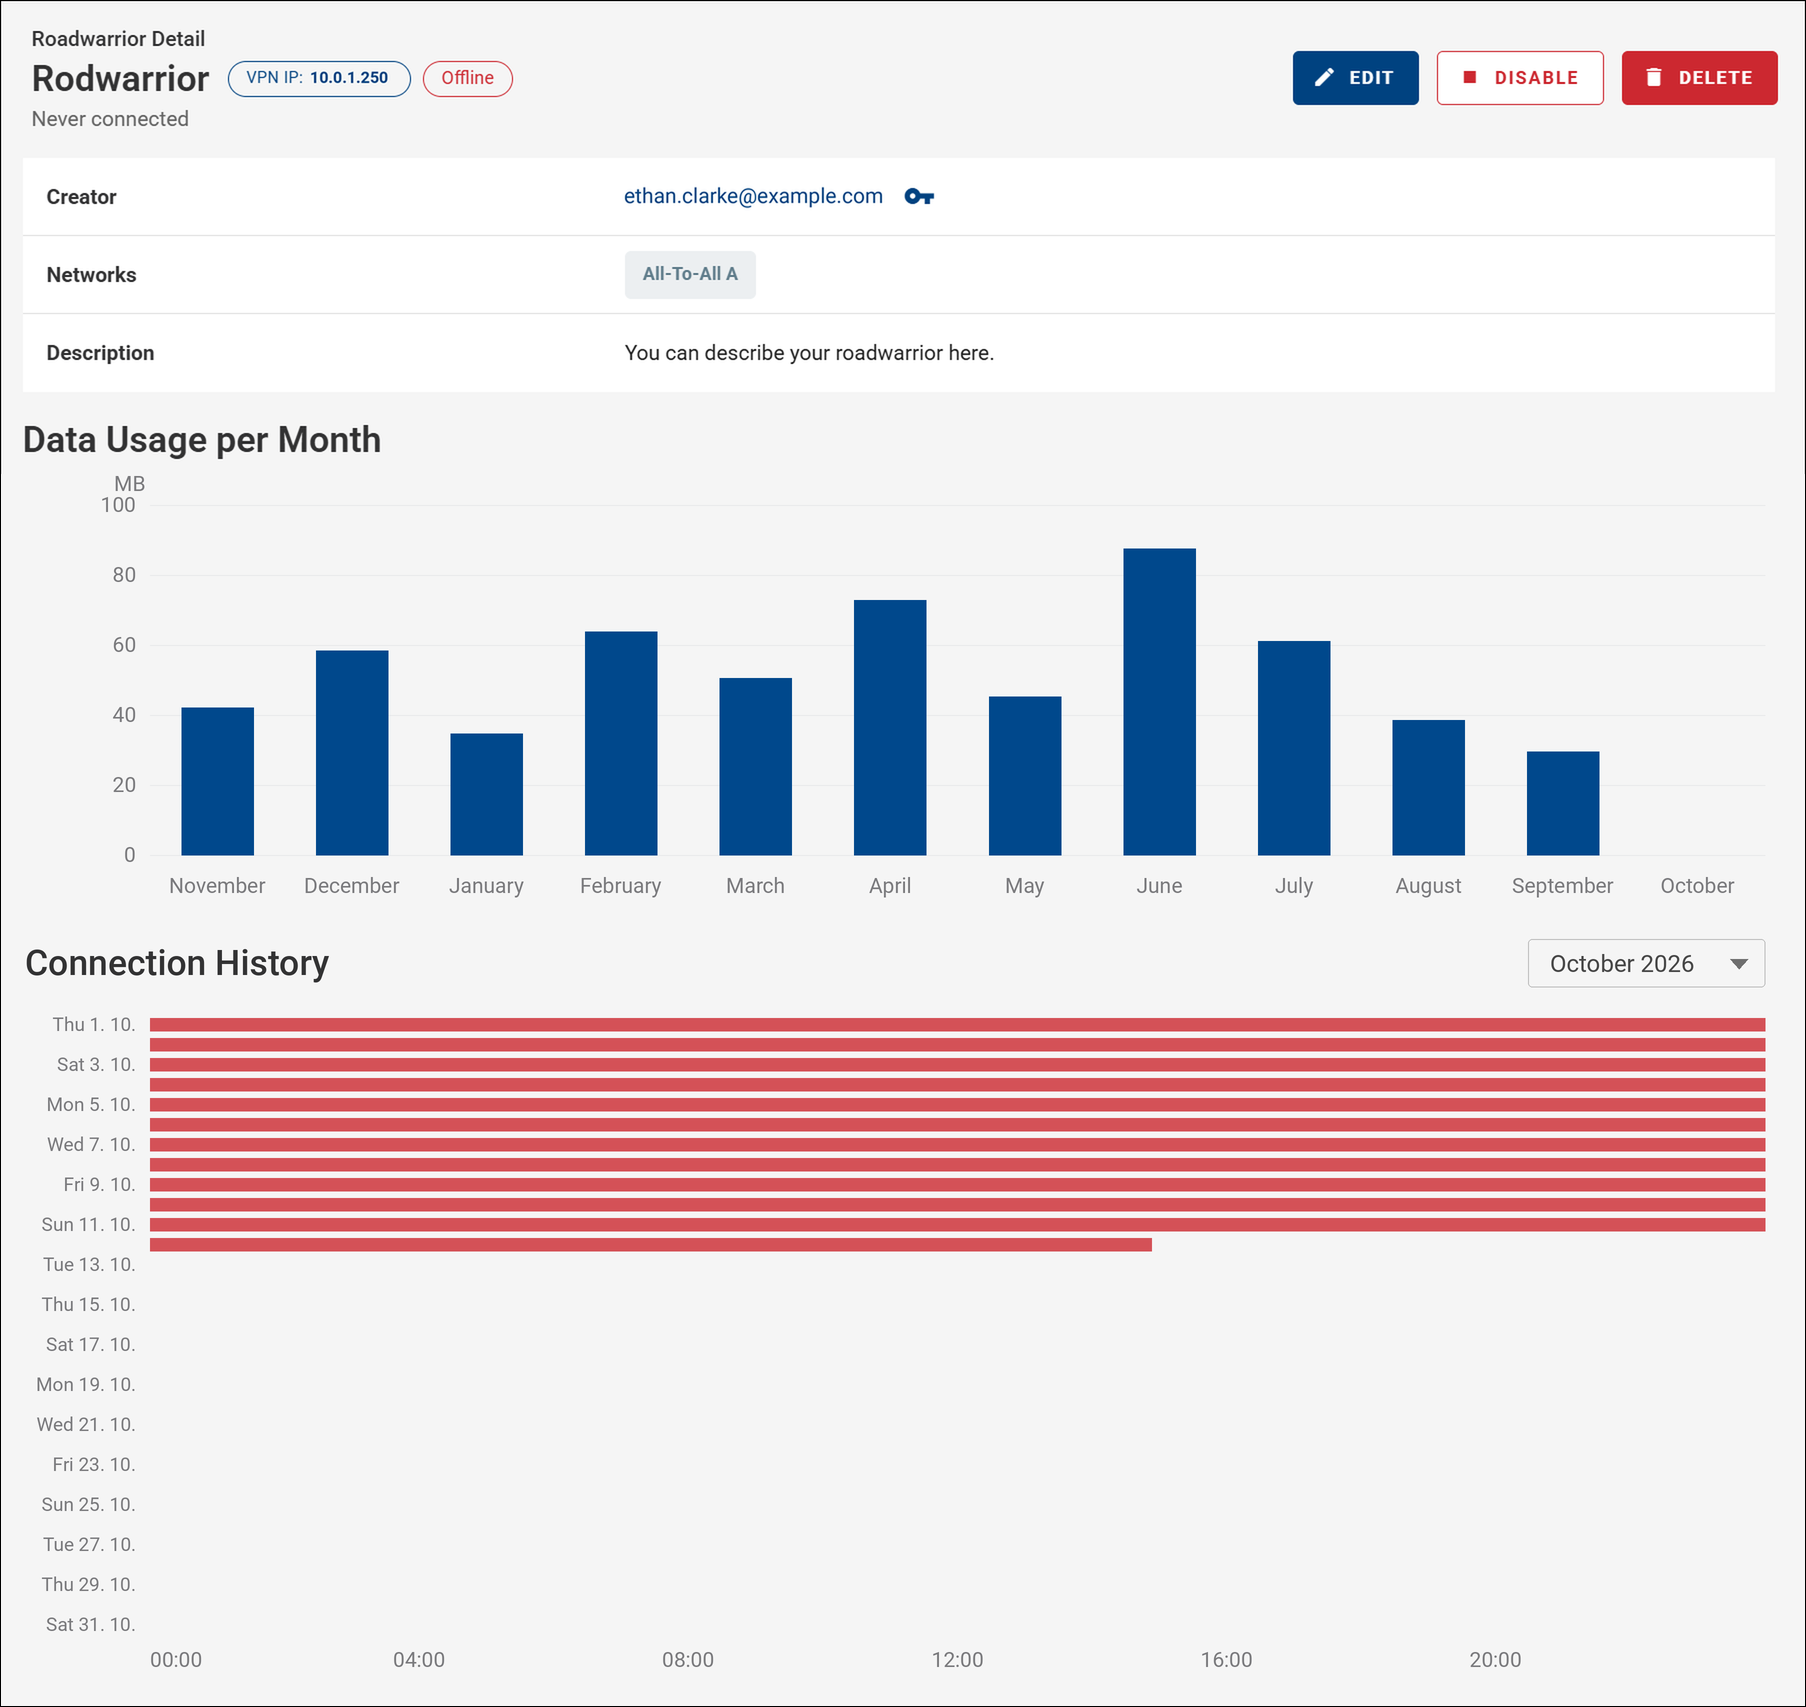1806x1707 pixels.
Task: Click the November data usage bar
Action: click(x=217, y=781)
